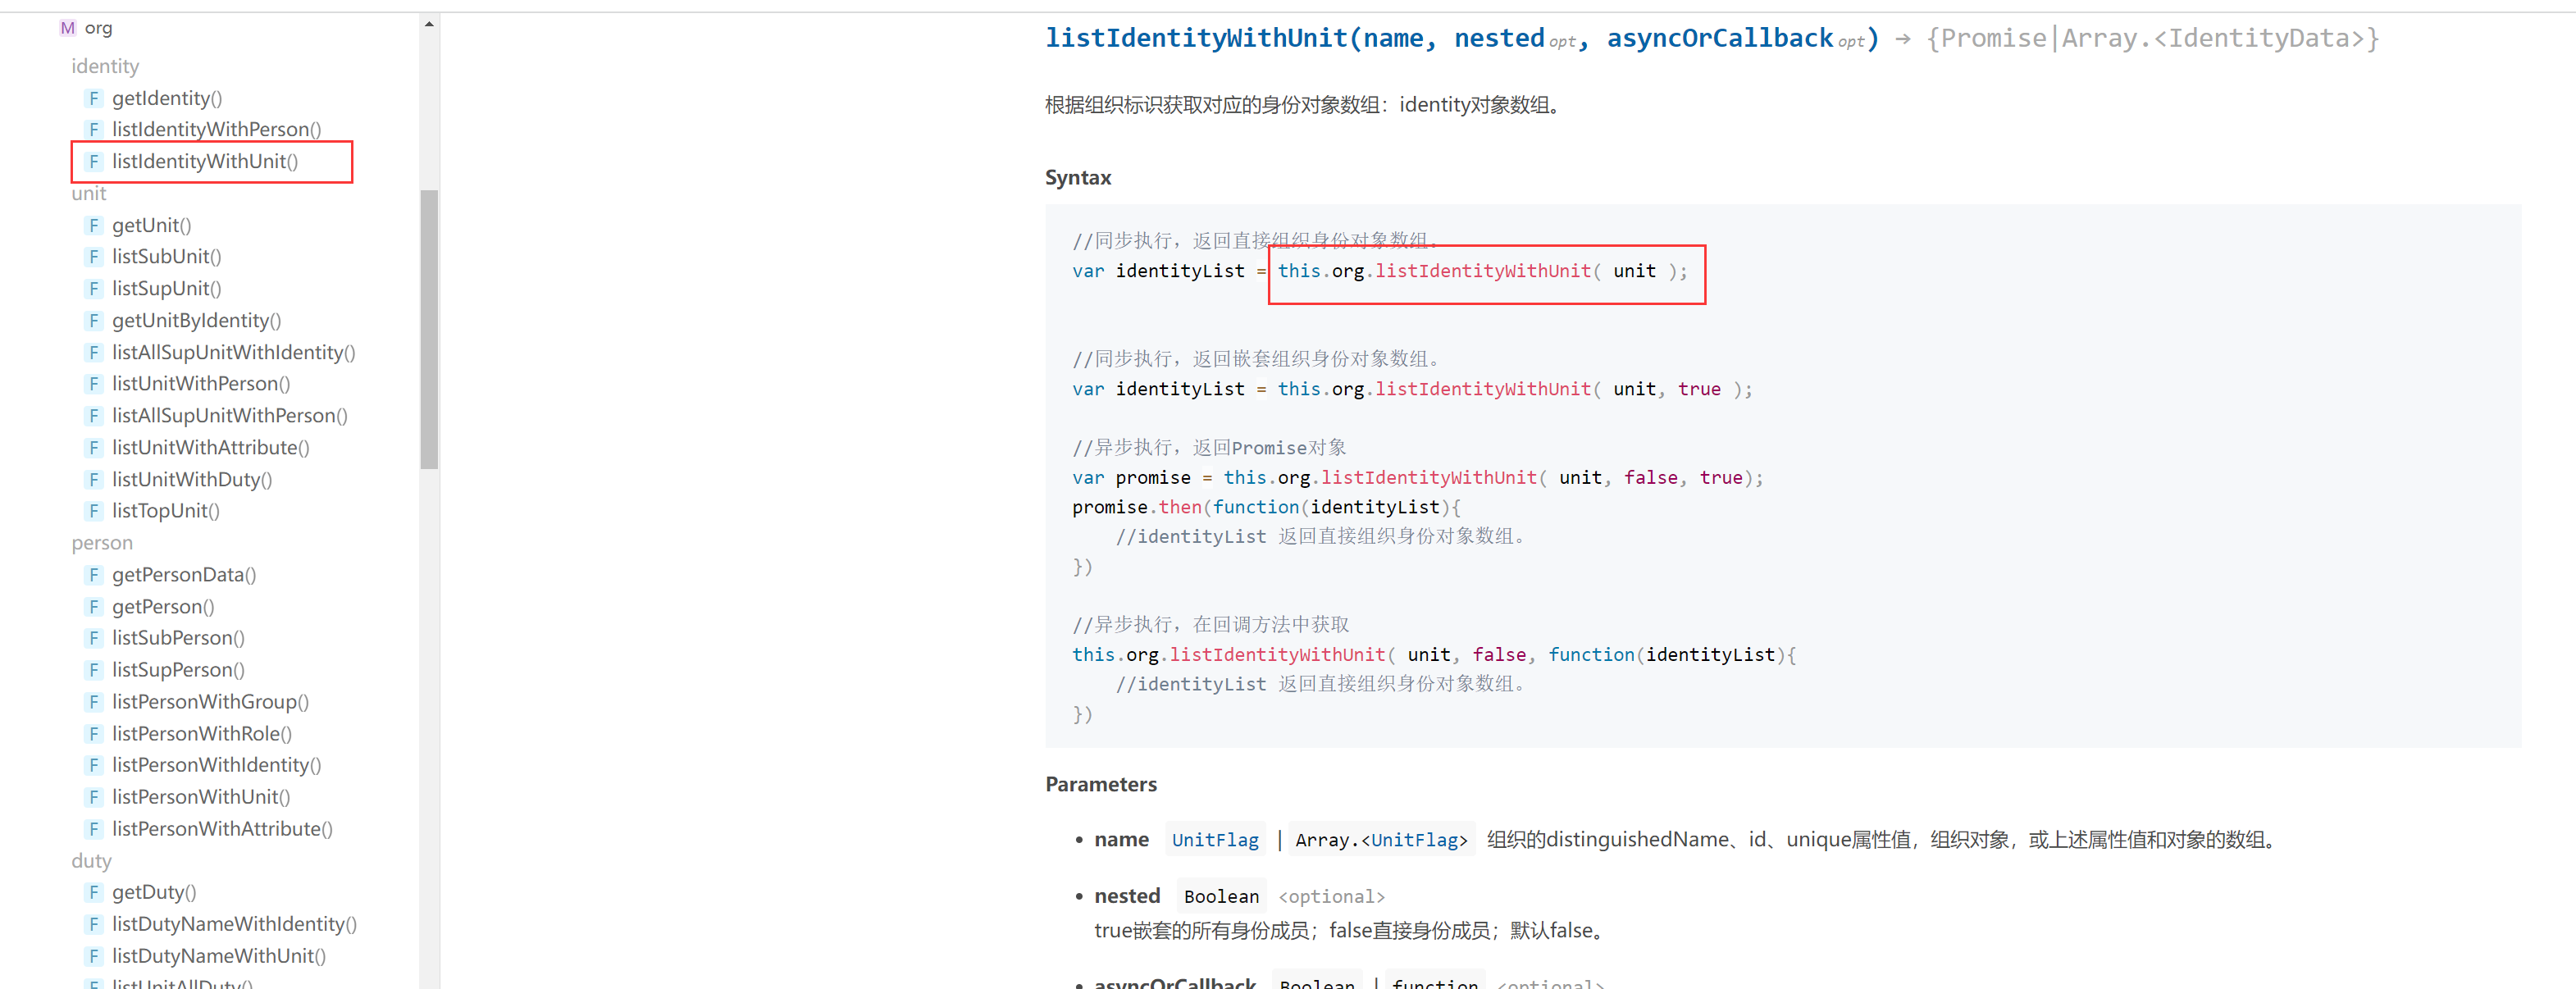Click the M module icon beside org

click(x=67, y=28)
